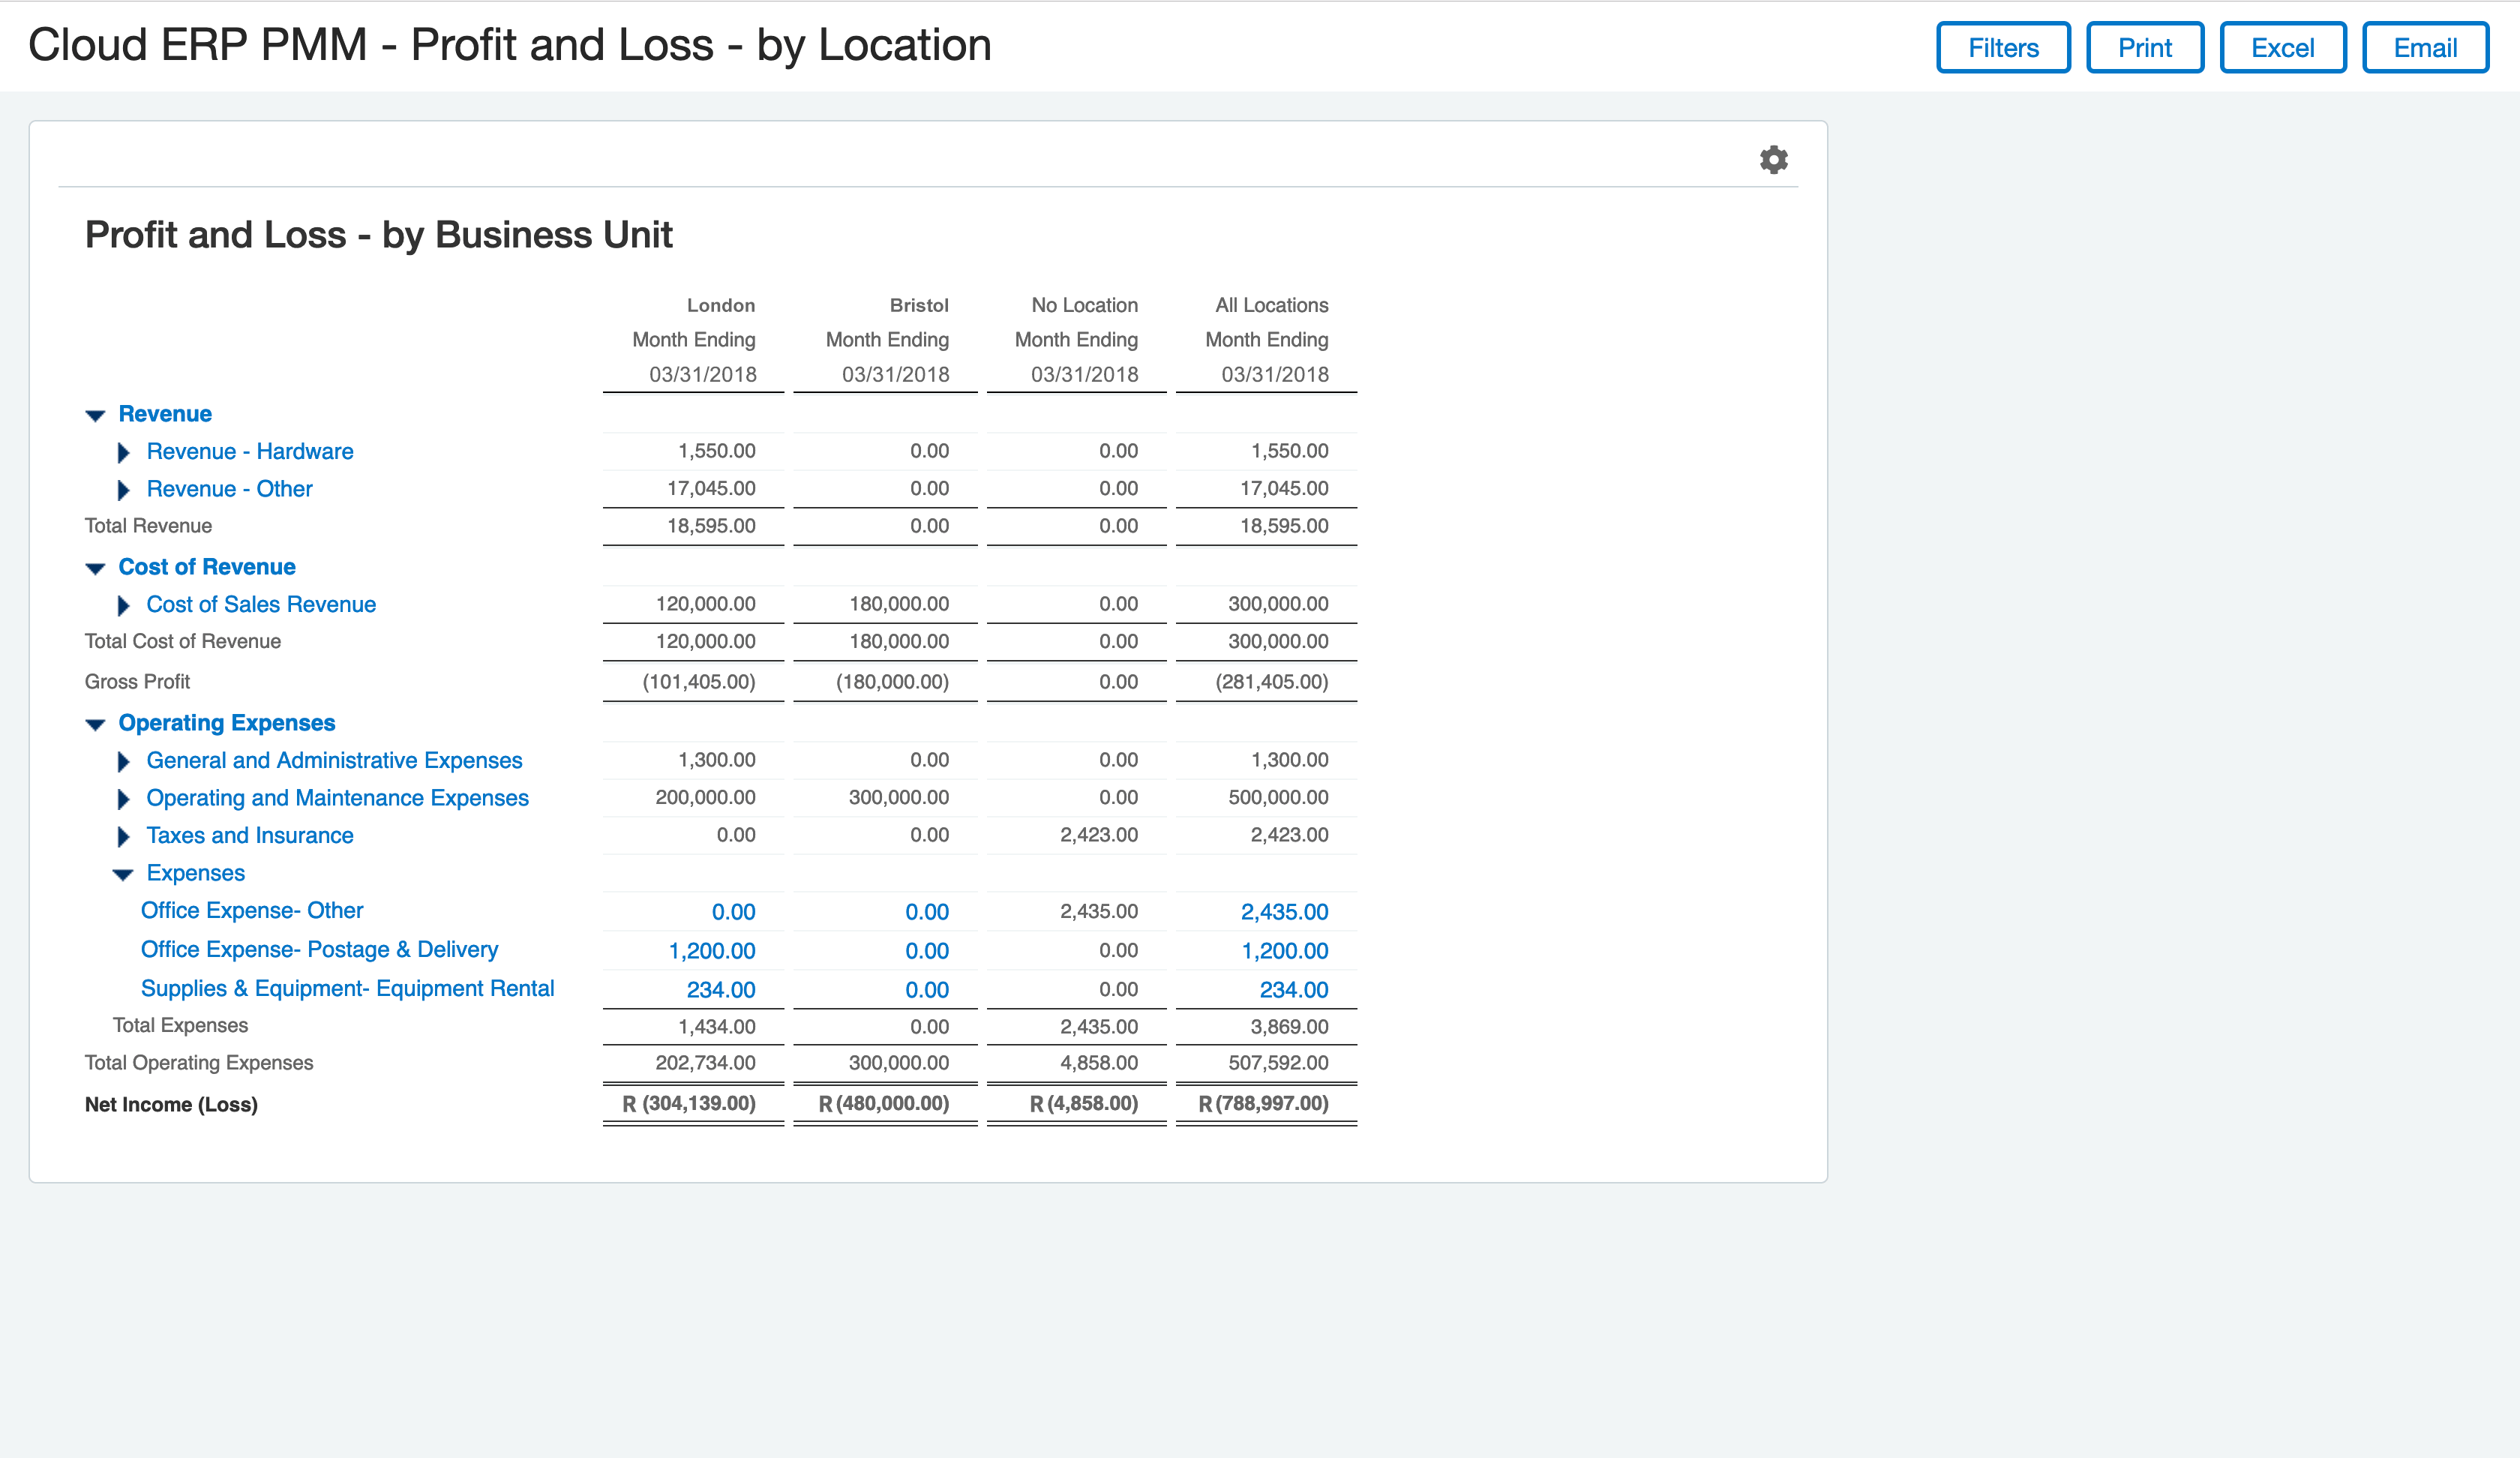The width and height of the screenshot is (2520, 1458).
Task: Collapse Cost of Revenue section arrow
Action: (x=96, y=568)
